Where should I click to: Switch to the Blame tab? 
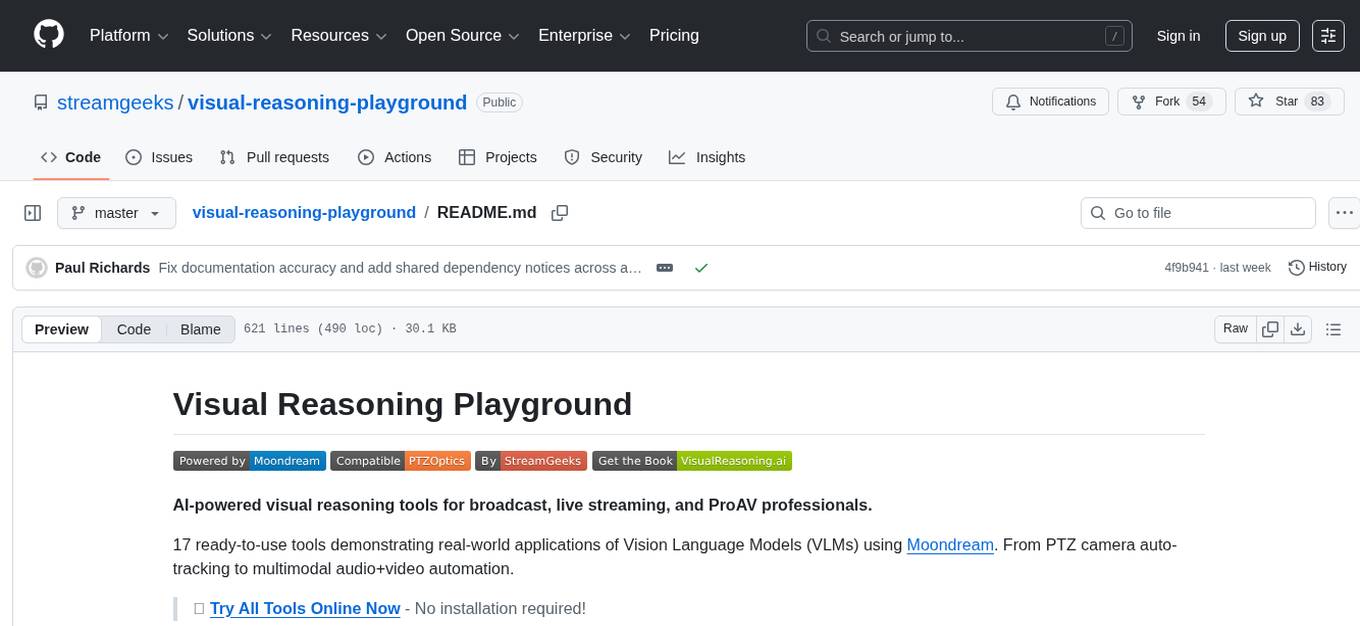pyautogui.click(x=200, y=328)
